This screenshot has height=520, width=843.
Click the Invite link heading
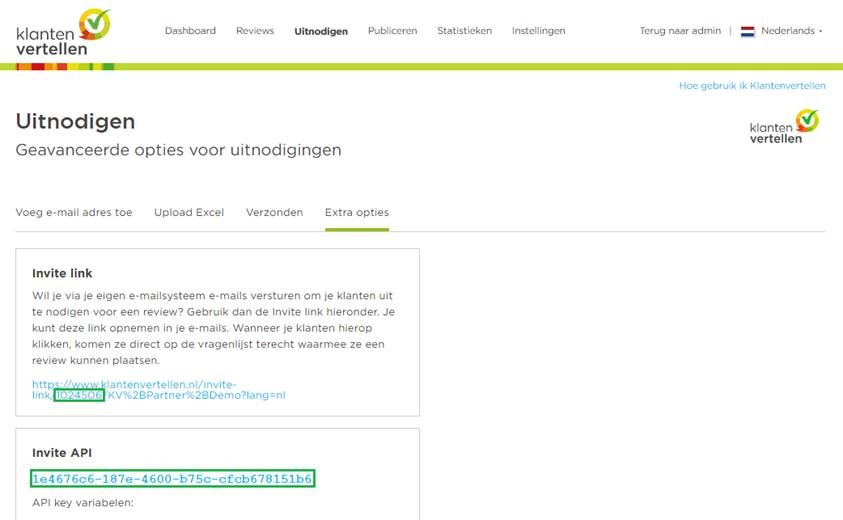62,273
